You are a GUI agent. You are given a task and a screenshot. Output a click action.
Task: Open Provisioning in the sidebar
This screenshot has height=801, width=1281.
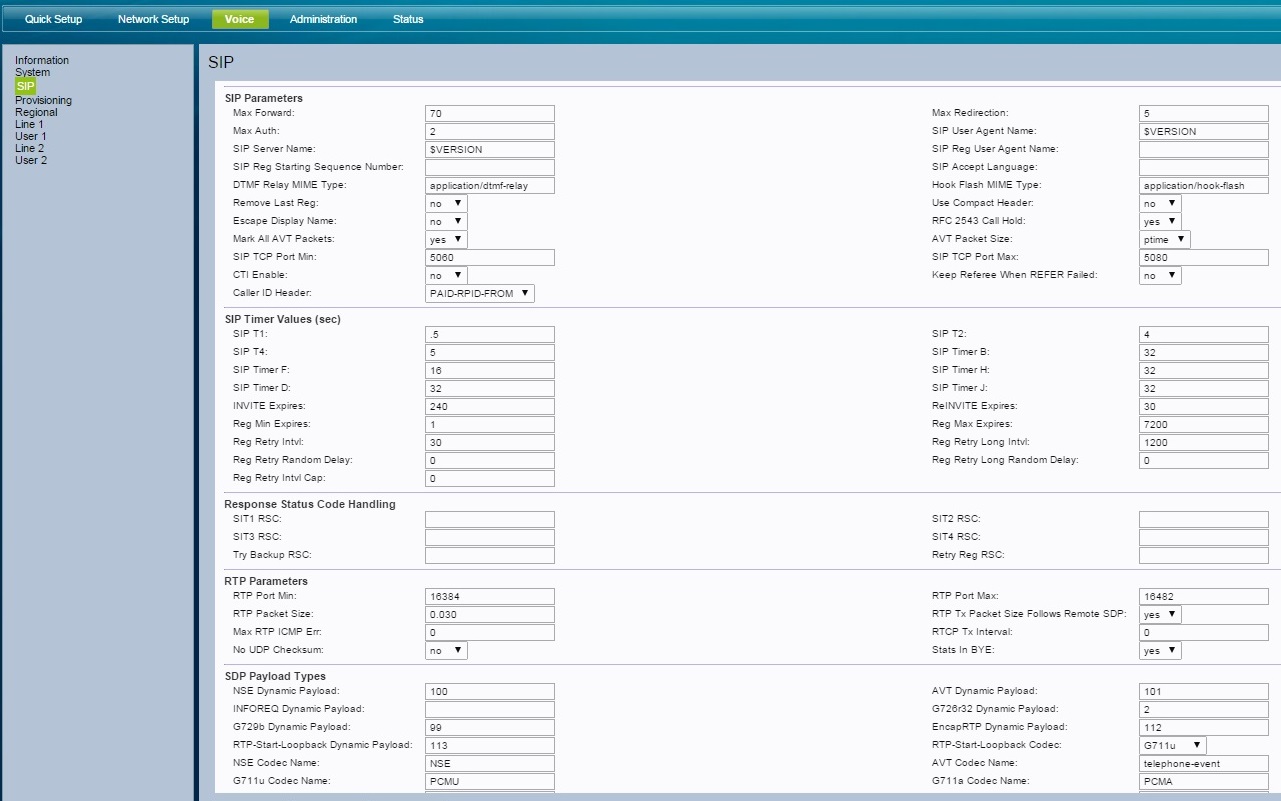[x=43, y=100]
